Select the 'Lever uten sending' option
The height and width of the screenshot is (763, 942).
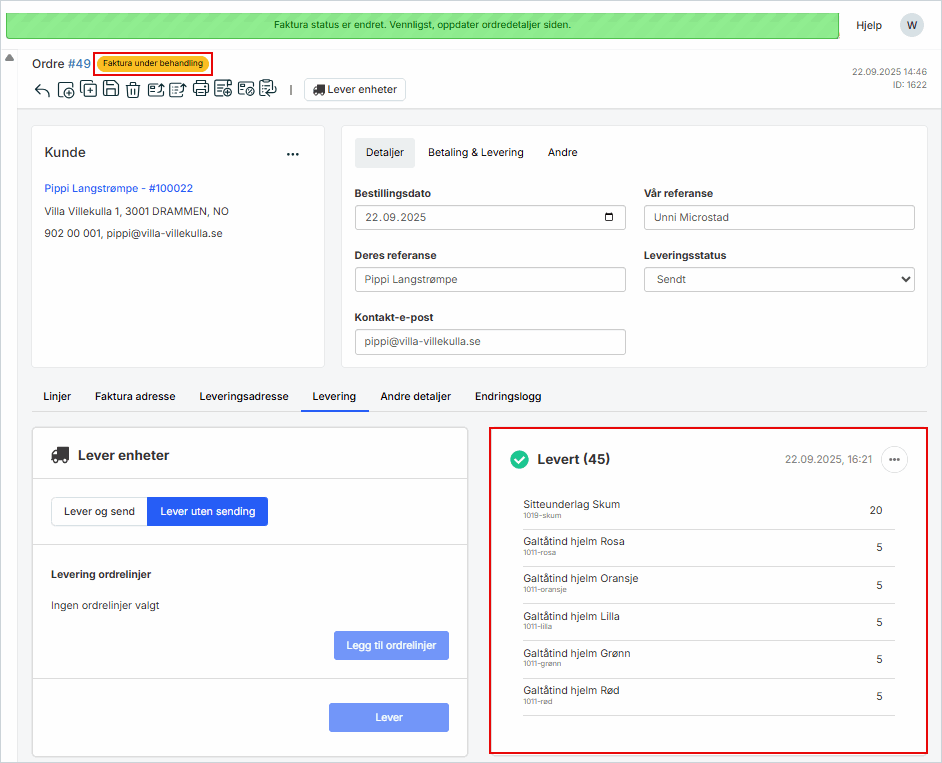pos(207,511)
